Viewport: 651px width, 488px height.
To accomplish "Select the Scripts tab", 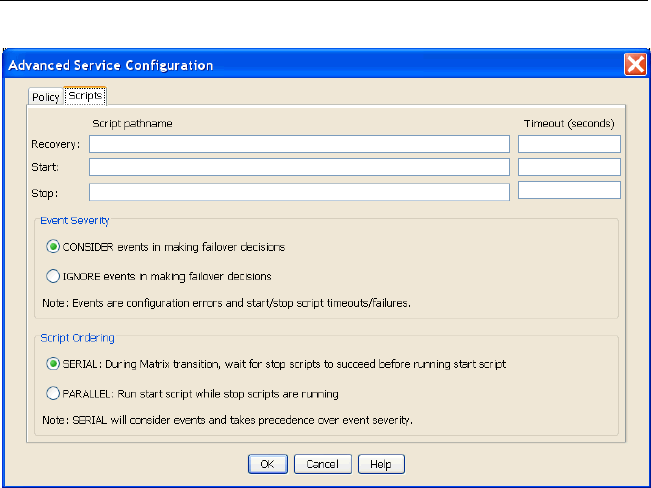I will coord(86,97).
